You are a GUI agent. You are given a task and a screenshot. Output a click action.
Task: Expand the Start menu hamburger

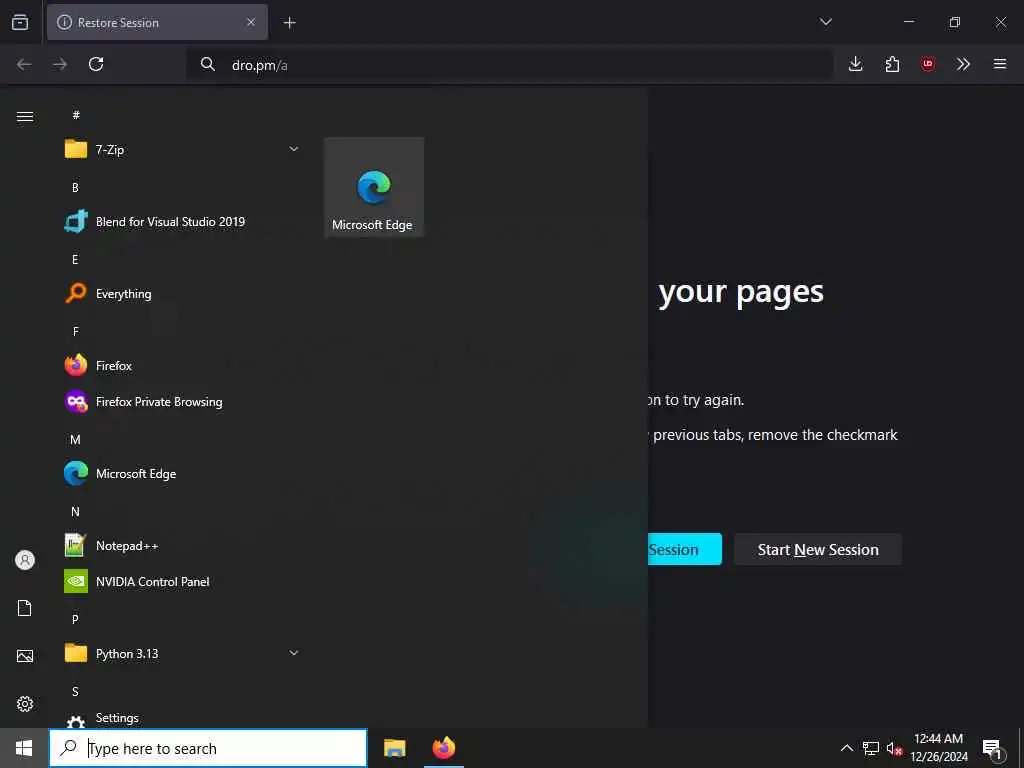point(25,116)
